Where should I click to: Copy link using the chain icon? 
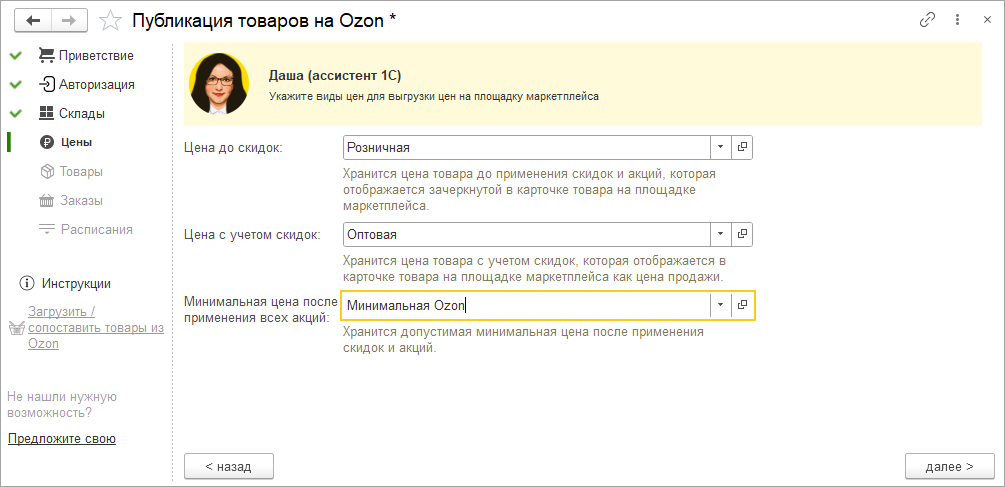tap(927, 20)
